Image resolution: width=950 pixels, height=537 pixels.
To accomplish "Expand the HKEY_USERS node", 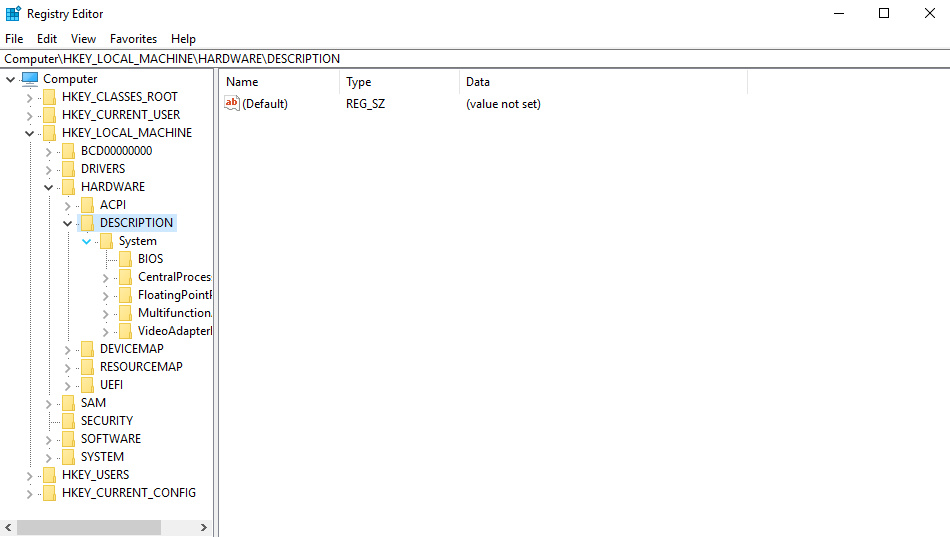I will tap(29, 476).
